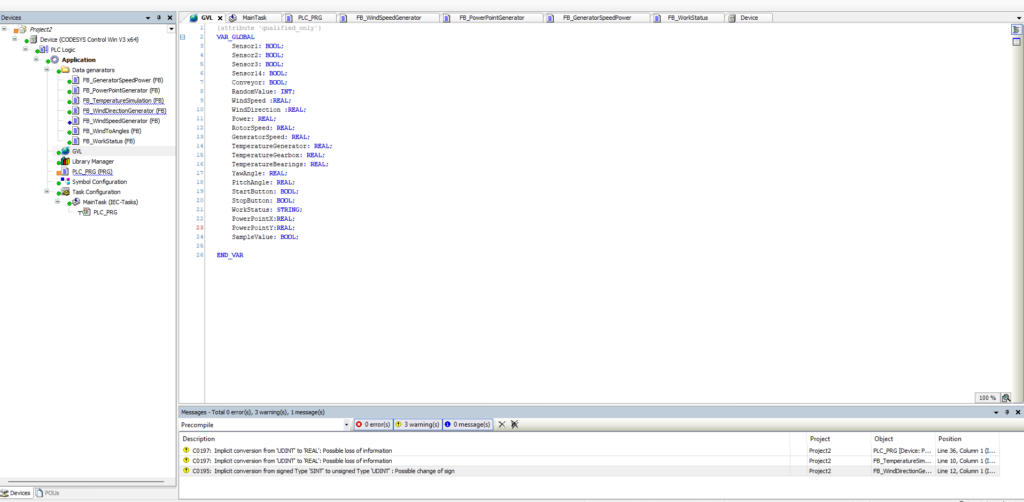Collapse the VAR_GLOBAL code block
This screenshot has height=502, width=1024.
pyautogui.click(x=183, y=37)
